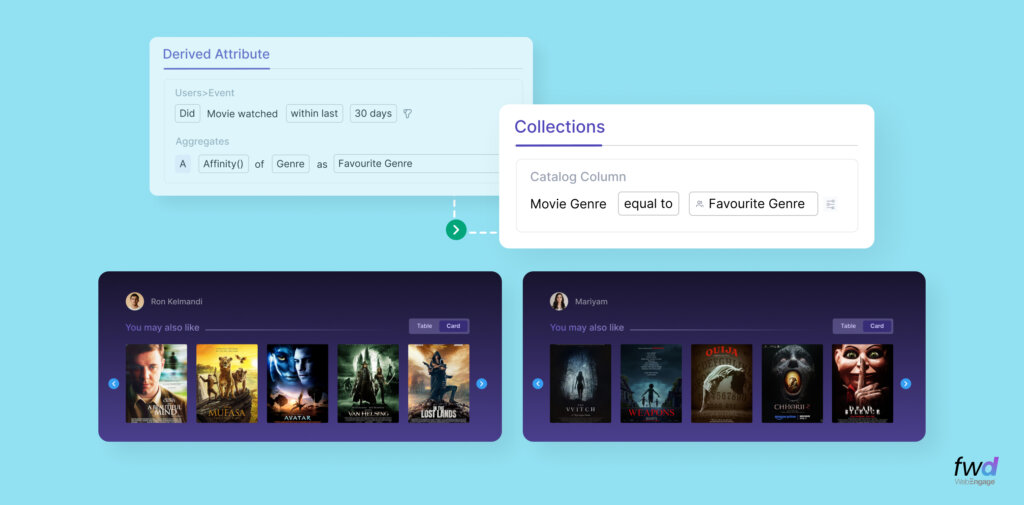Image resolution: width=1024 pixels, height=505 pixels.
Task: Switch Mariyam's view to Table
Action: (848, 326)
